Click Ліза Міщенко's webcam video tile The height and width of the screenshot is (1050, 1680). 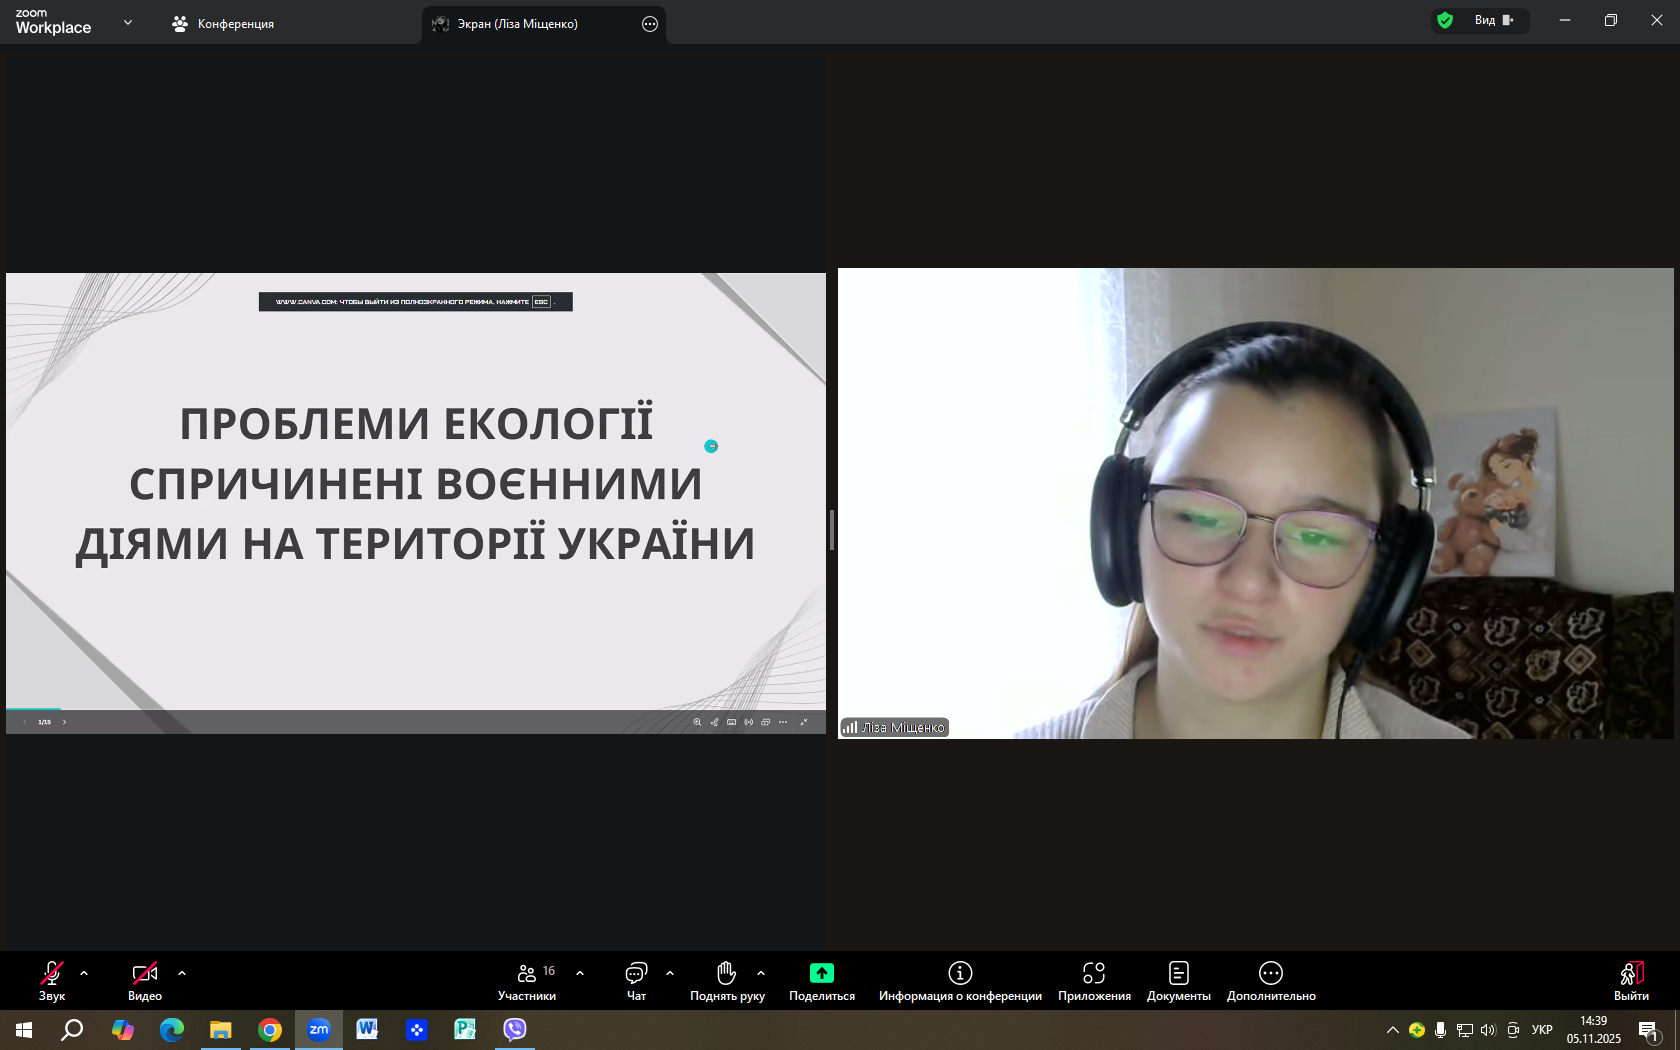pyautogui.click(x=1255, y=503)
